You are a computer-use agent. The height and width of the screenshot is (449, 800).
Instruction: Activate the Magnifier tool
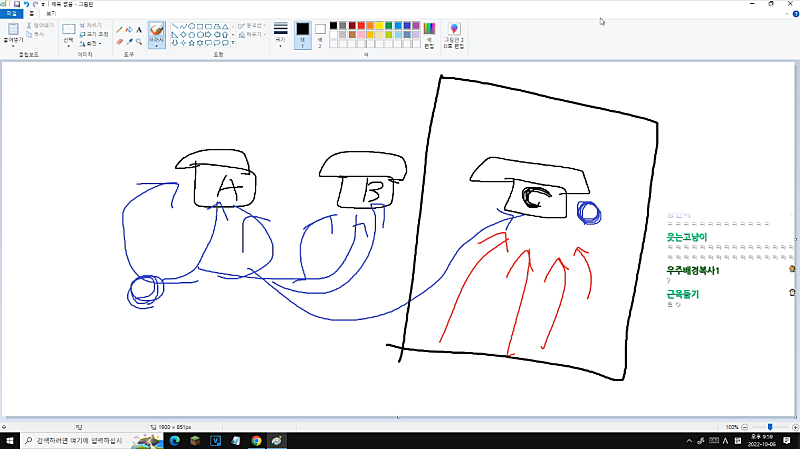[139, 42]
